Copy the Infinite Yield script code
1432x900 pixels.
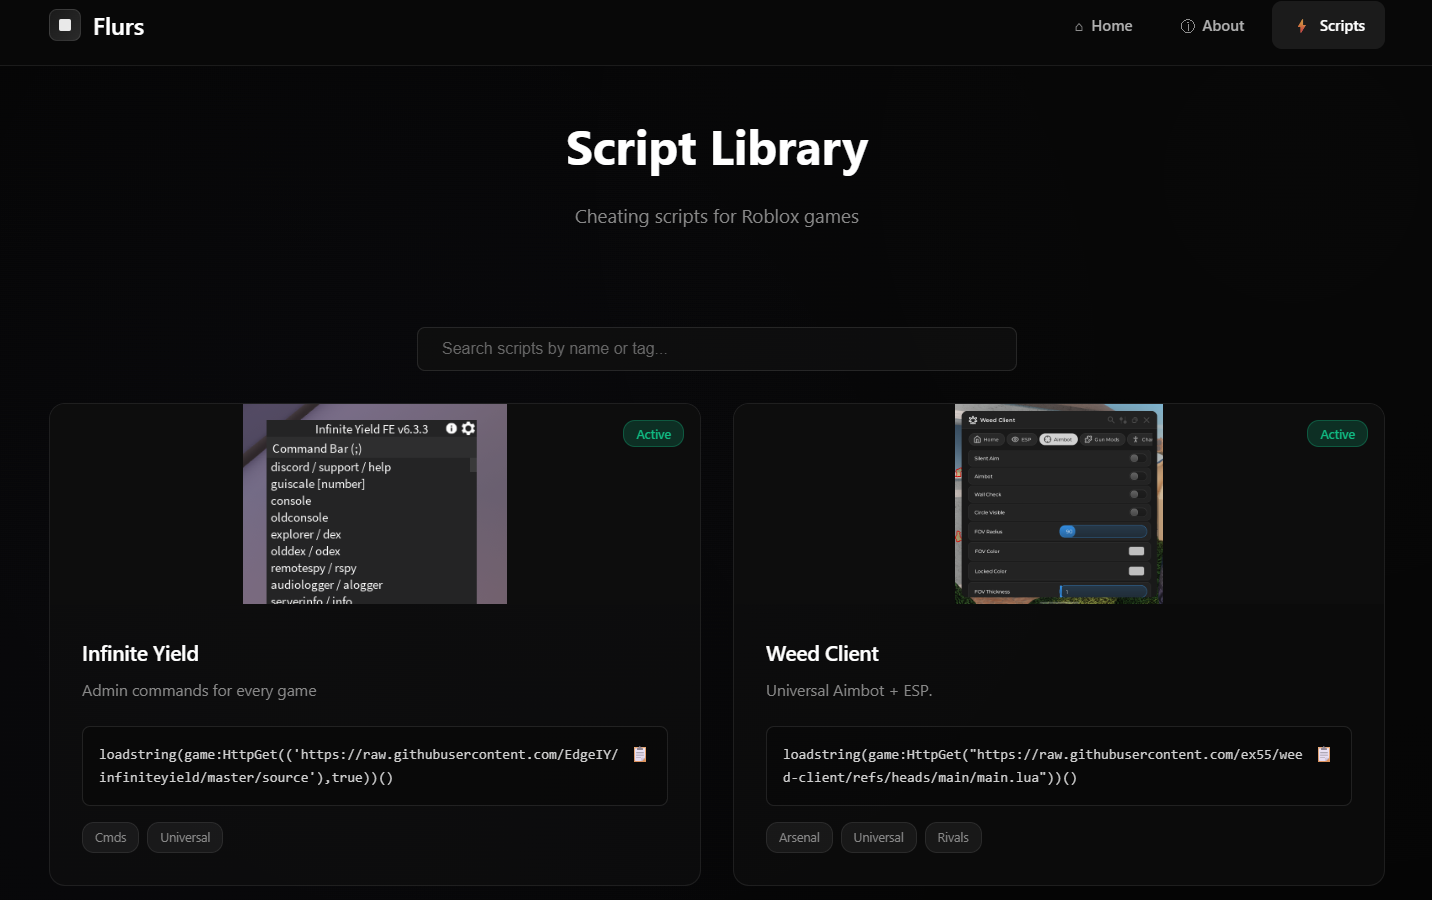coord(639,754)
